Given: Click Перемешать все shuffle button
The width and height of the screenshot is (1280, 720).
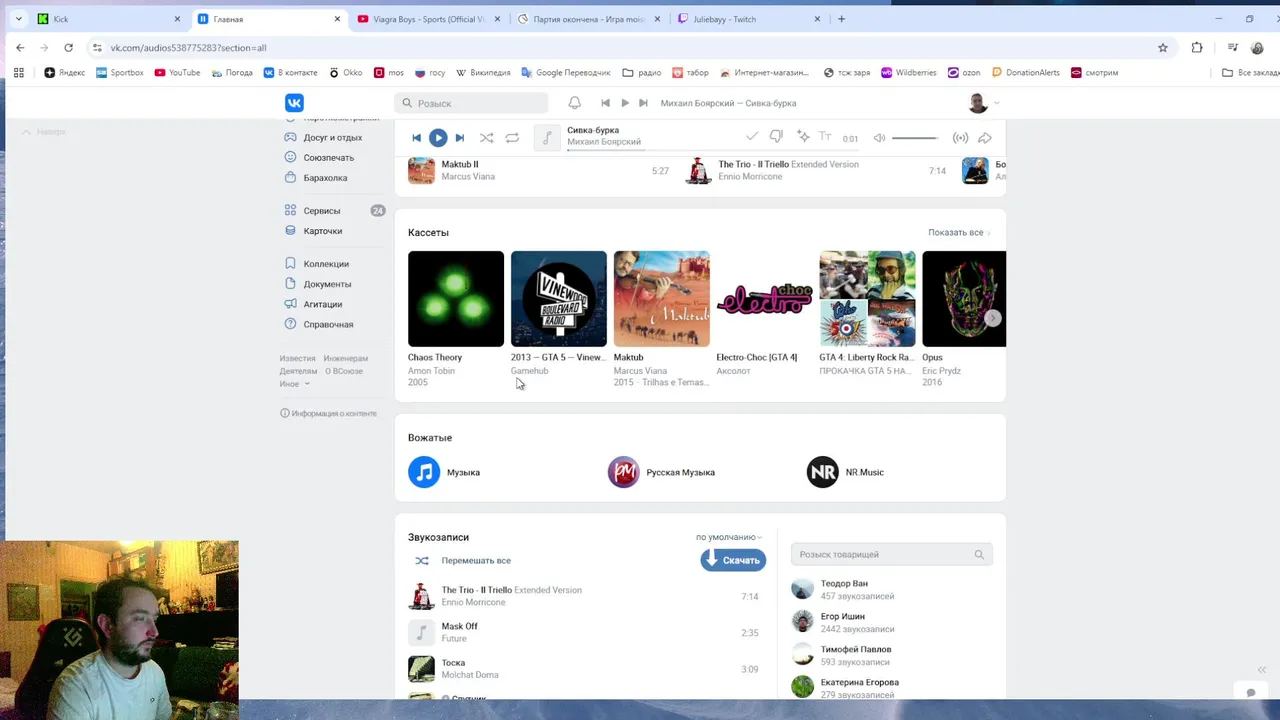Looking at the screenshot, I should (463, 561).
